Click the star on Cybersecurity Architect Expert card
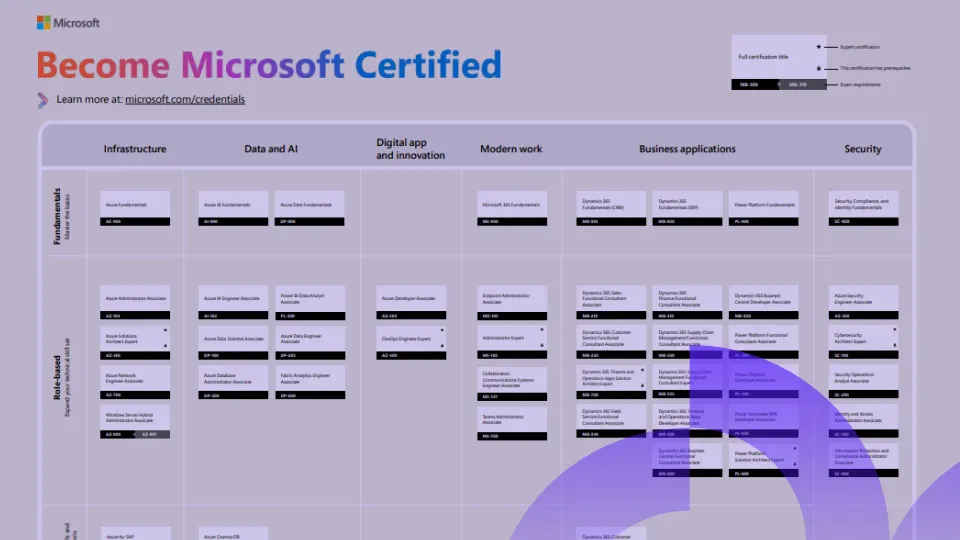Viewport: 960px width, 540px height. (x=893, y=329)
